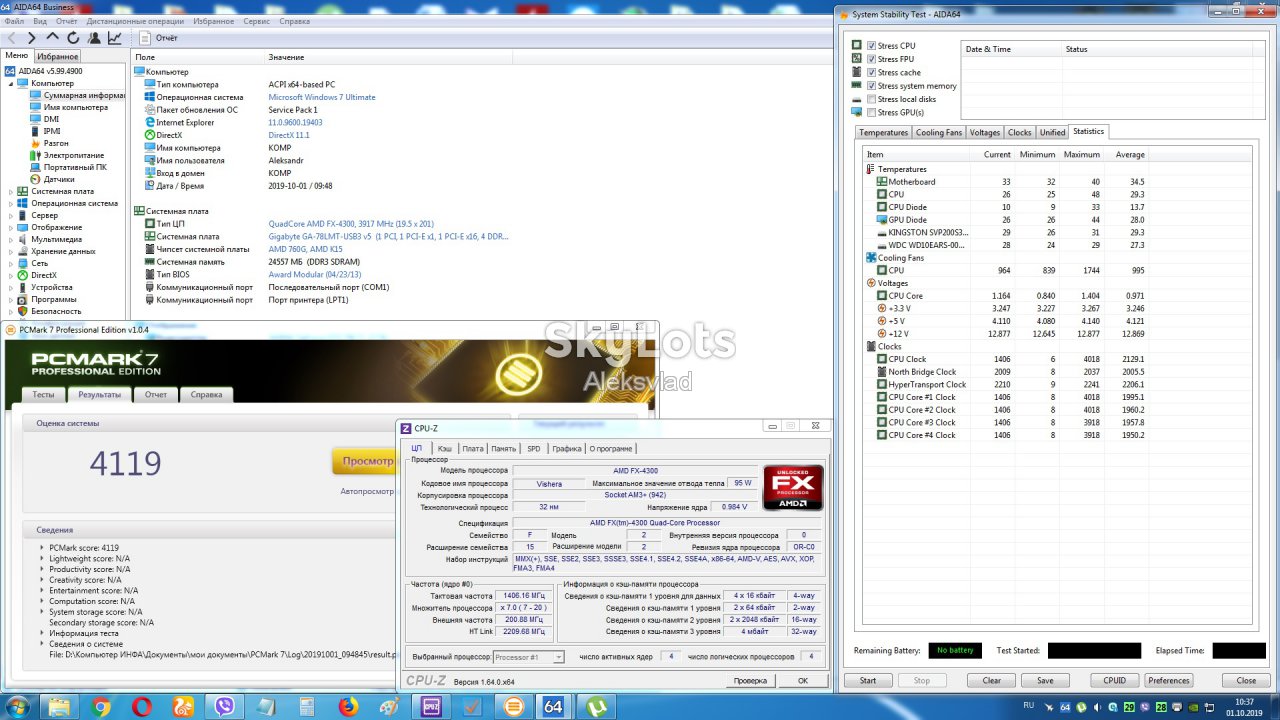Toggle Stress CPU checkbox
Image resolution: width=1280 pixels, height=720 pixels.
coord(872,46)
